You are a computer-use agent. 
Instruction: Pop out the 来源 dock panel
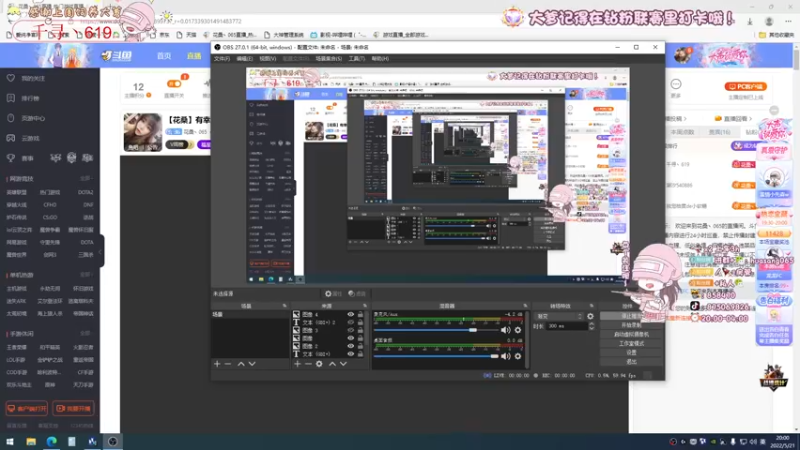[x=365, y=306]
